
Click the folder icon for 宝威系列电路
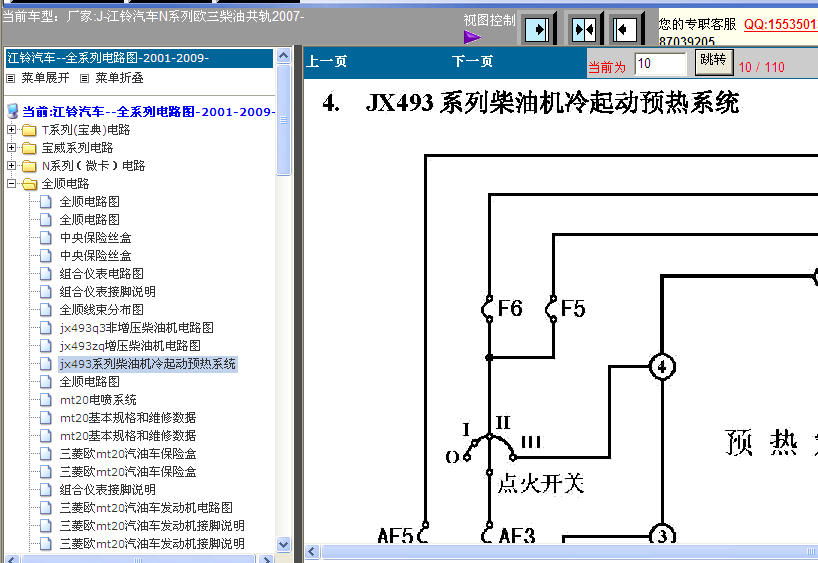pos(29,148)
